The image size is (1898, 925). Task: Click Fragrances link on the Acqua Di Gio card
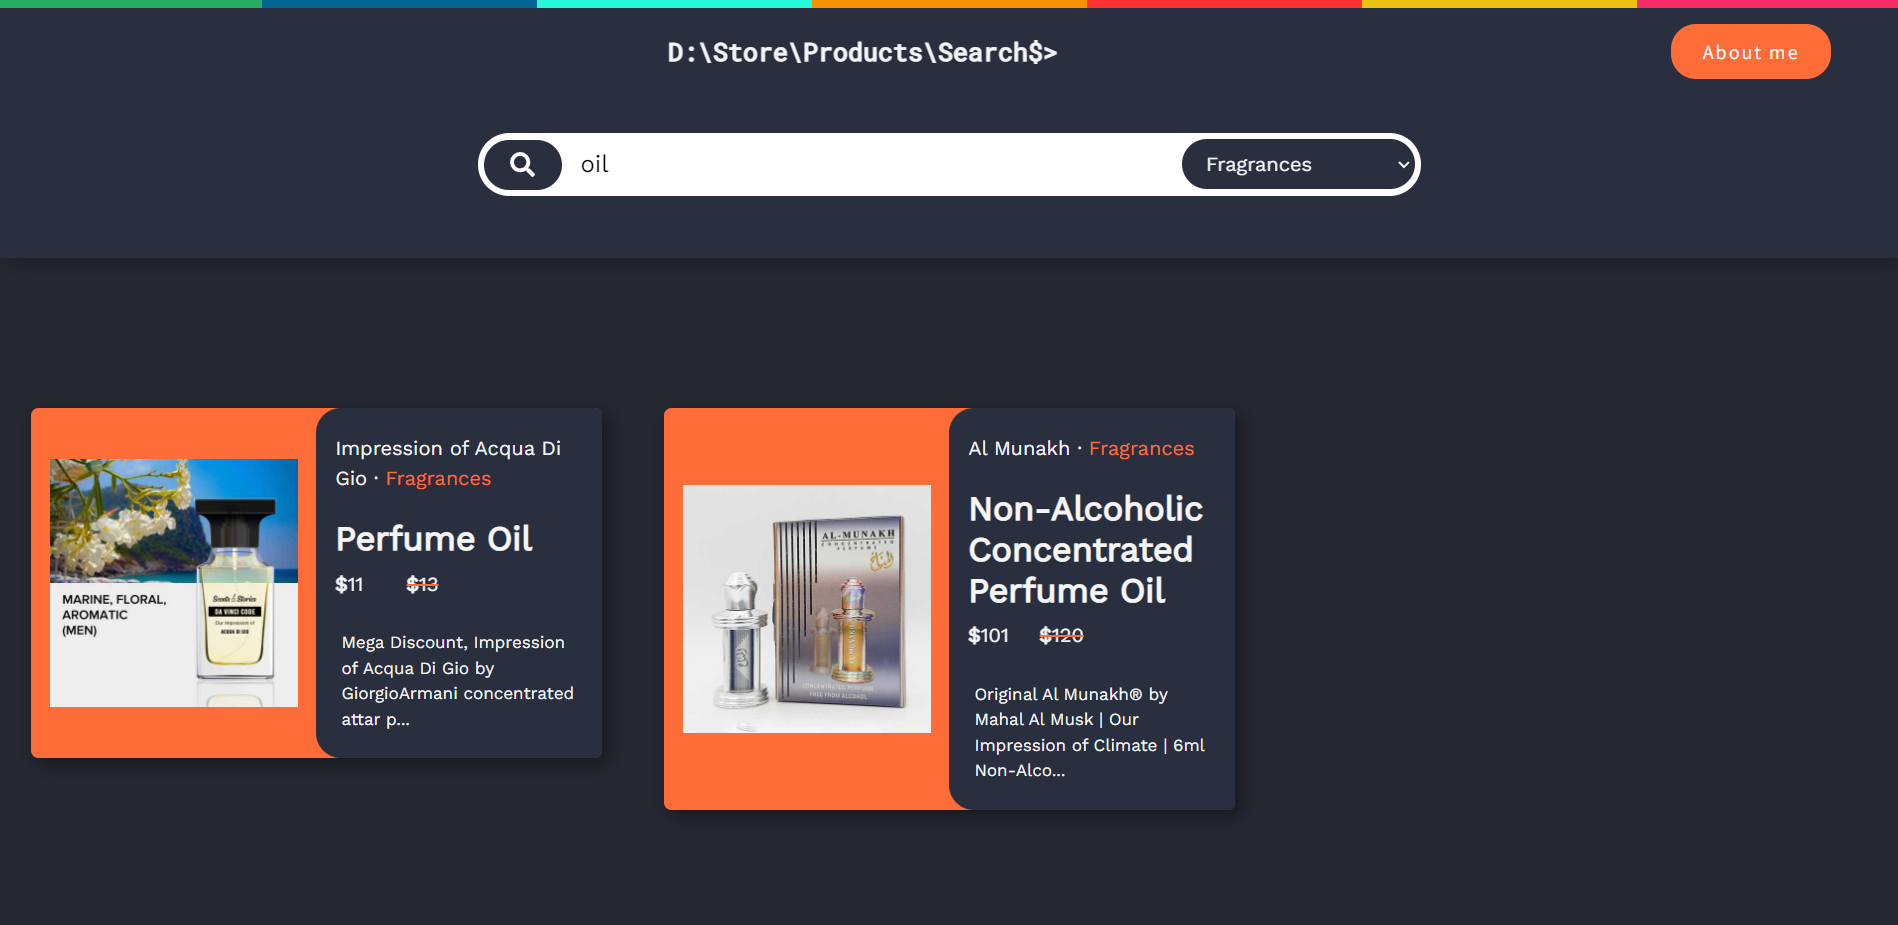[x=438, y=478]
